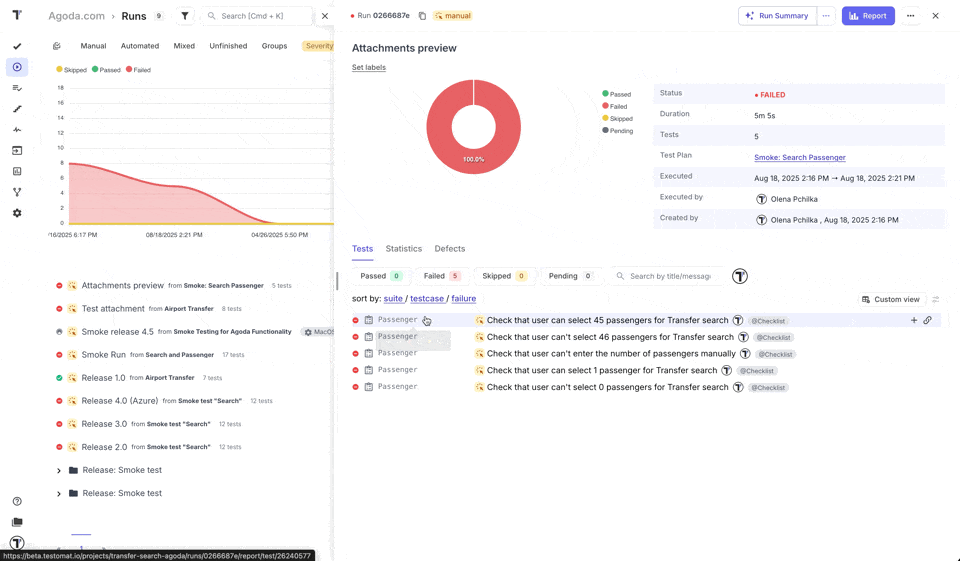Open the Smoke: Search Passenger test plan link
Viewport: 960px width, 561px height.
(x=799, y=157)
